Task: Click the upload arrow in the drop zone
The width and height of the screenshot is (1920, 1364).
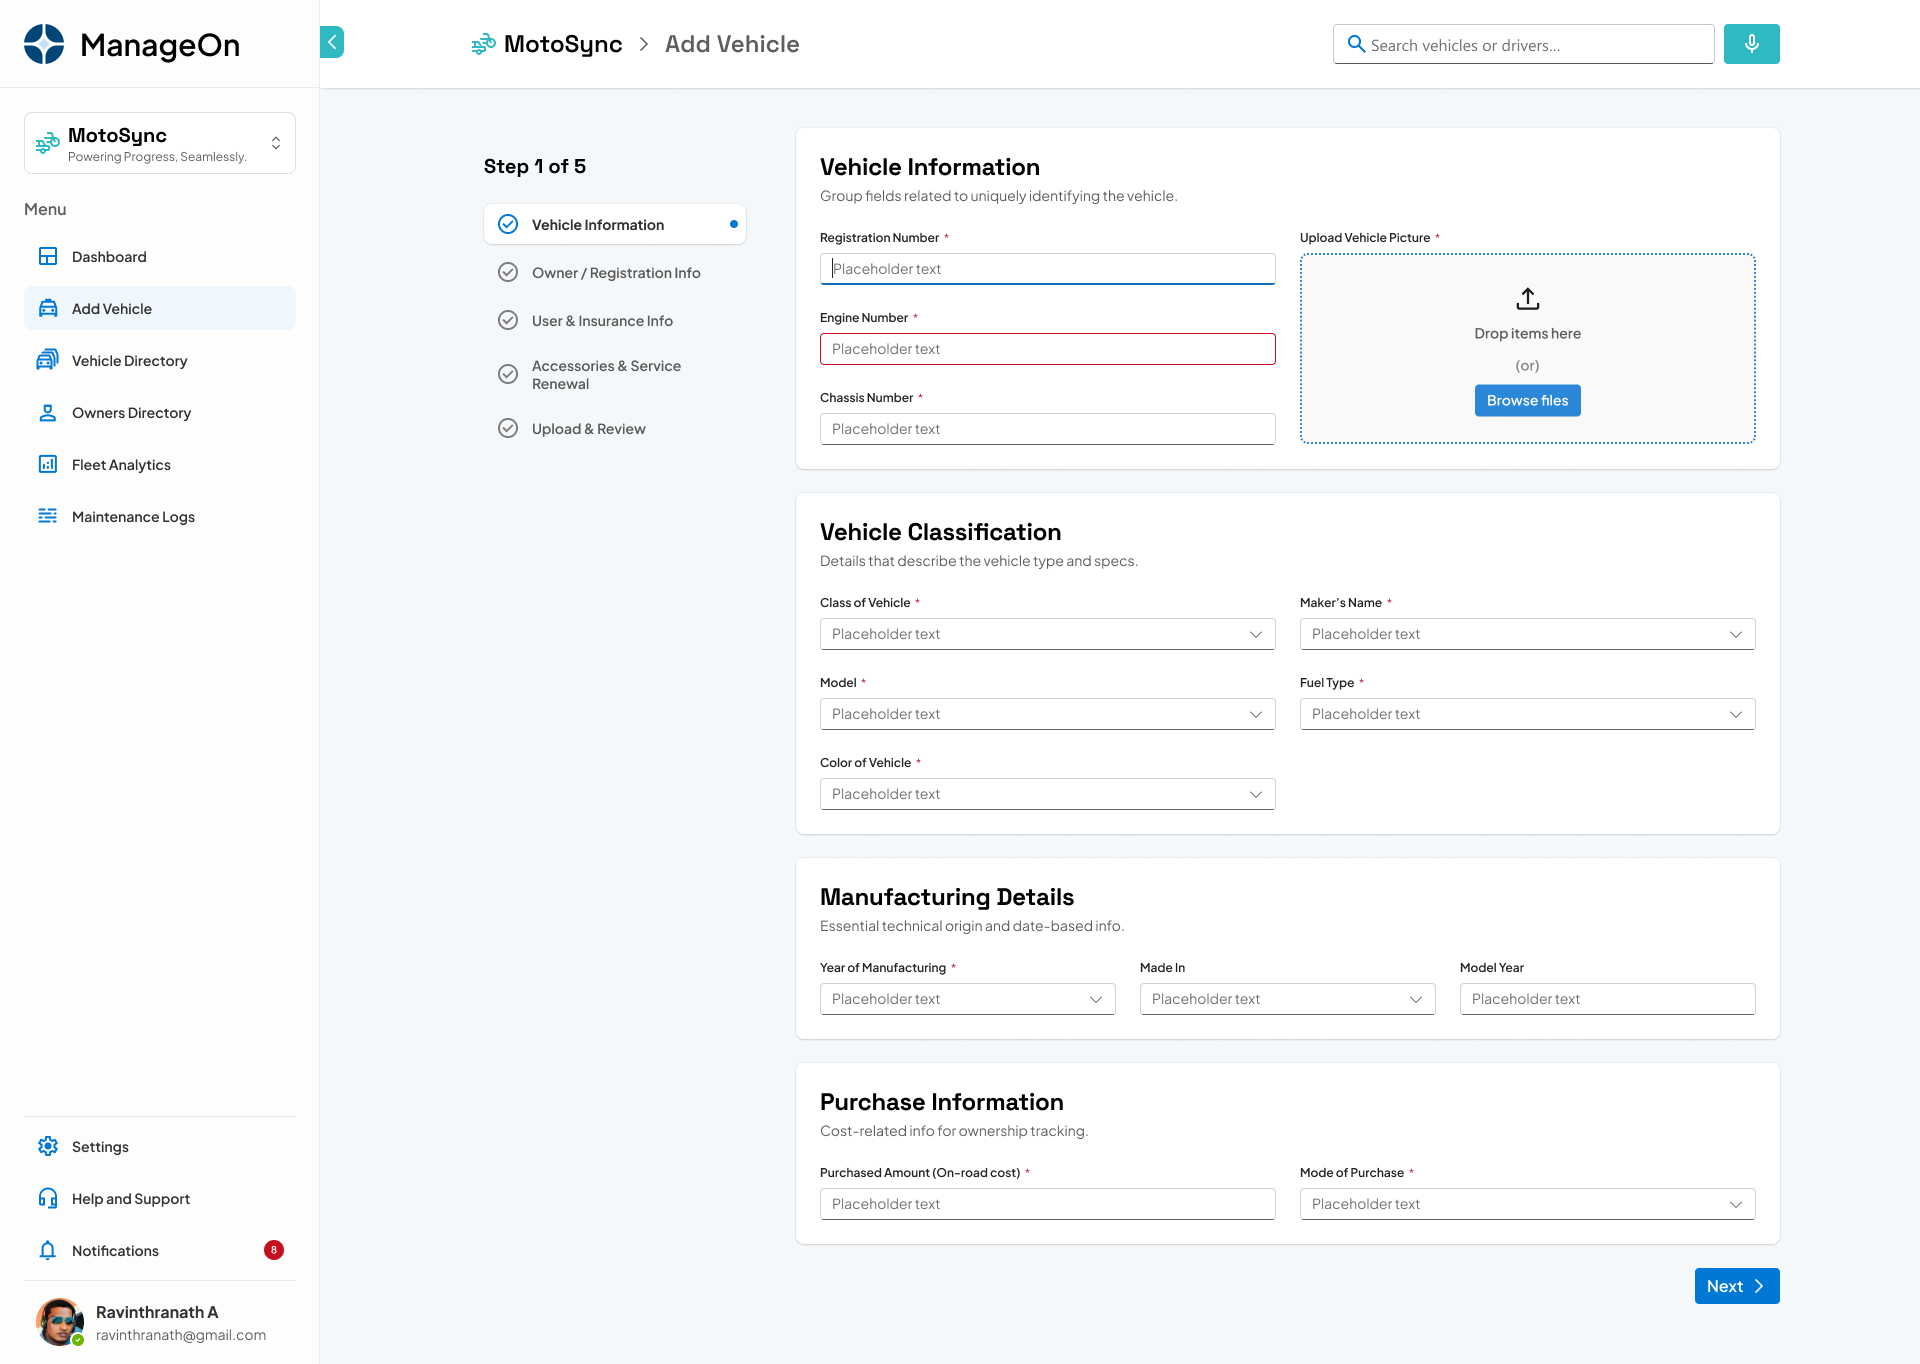Action: click(1527, 298)
